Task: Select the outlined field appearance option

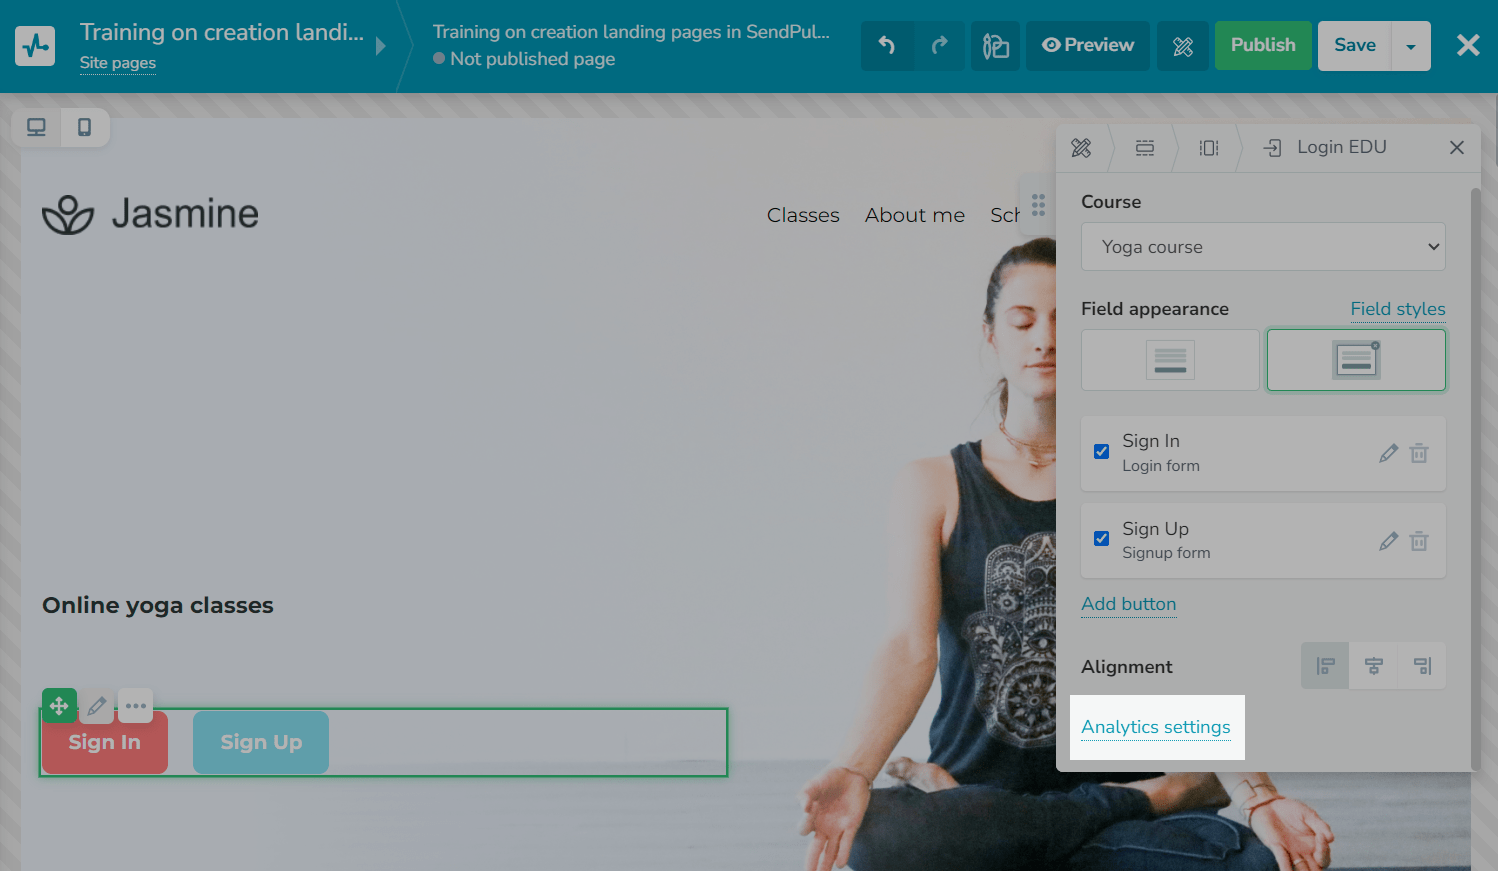Action: [x=1355, y=360]
